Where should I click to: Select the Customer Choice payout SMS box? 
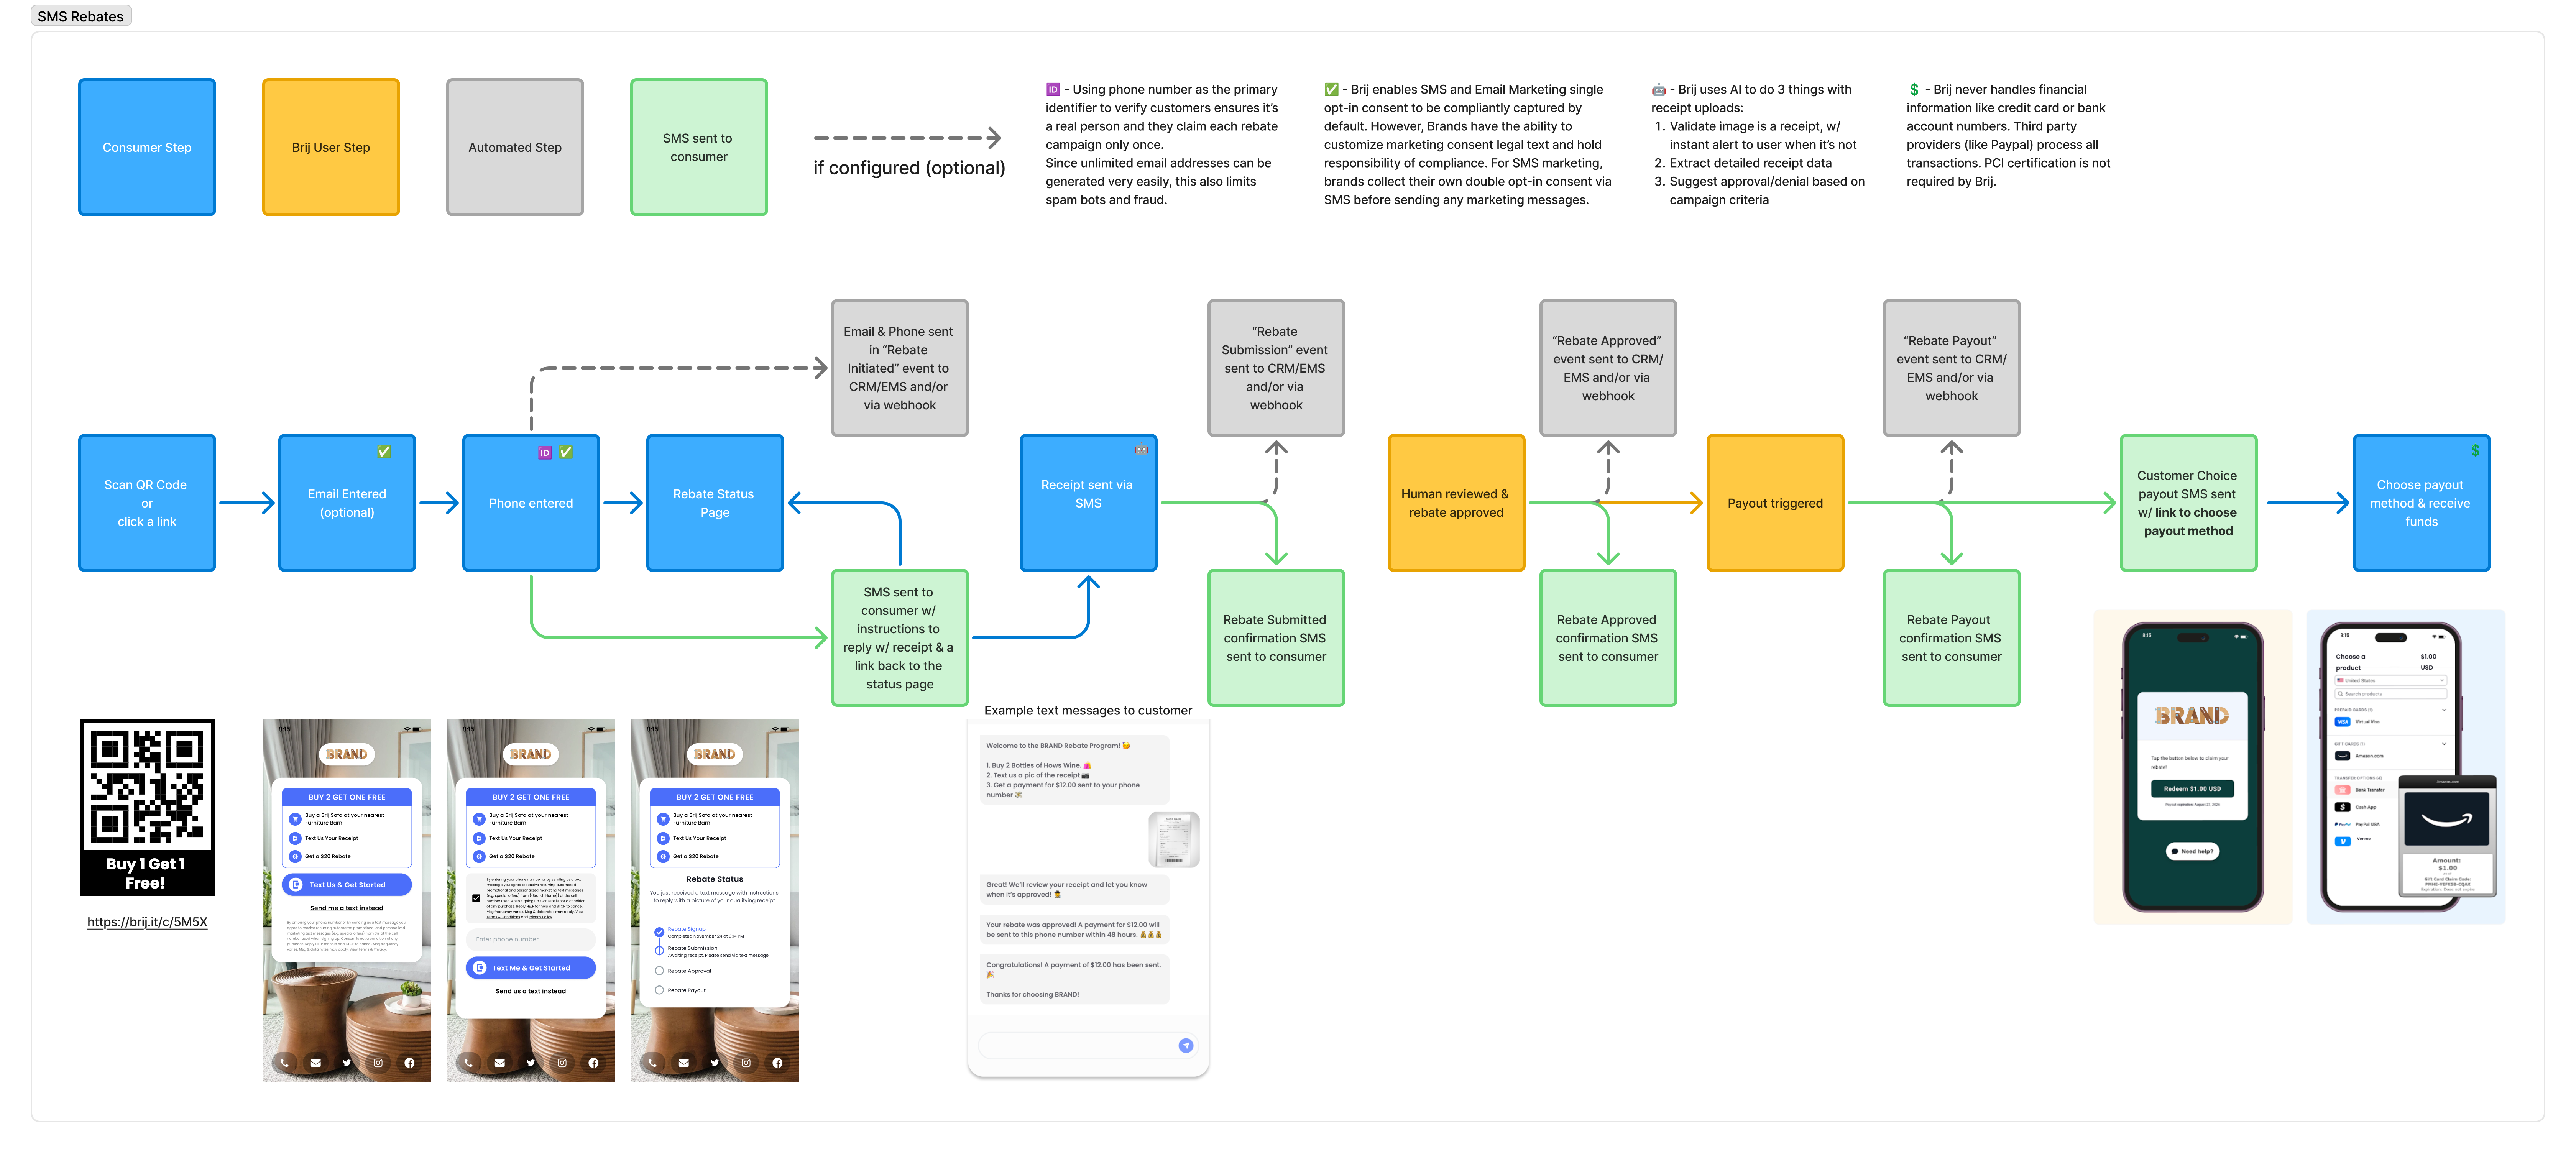coord(2189,503)
